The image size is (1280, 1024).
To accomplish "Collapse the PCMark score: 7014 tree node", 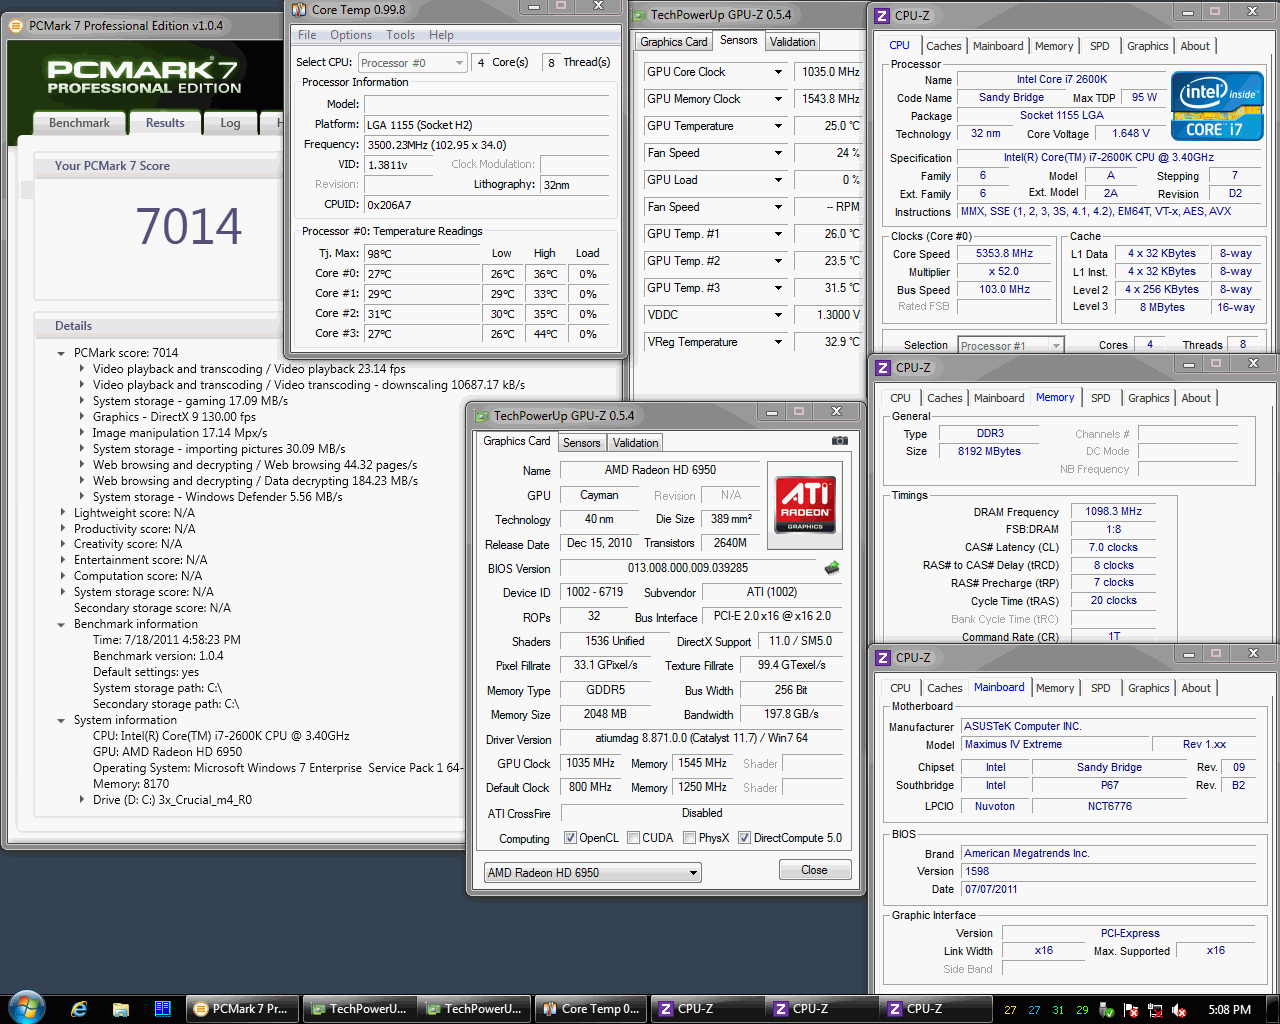I will [62, 353].
